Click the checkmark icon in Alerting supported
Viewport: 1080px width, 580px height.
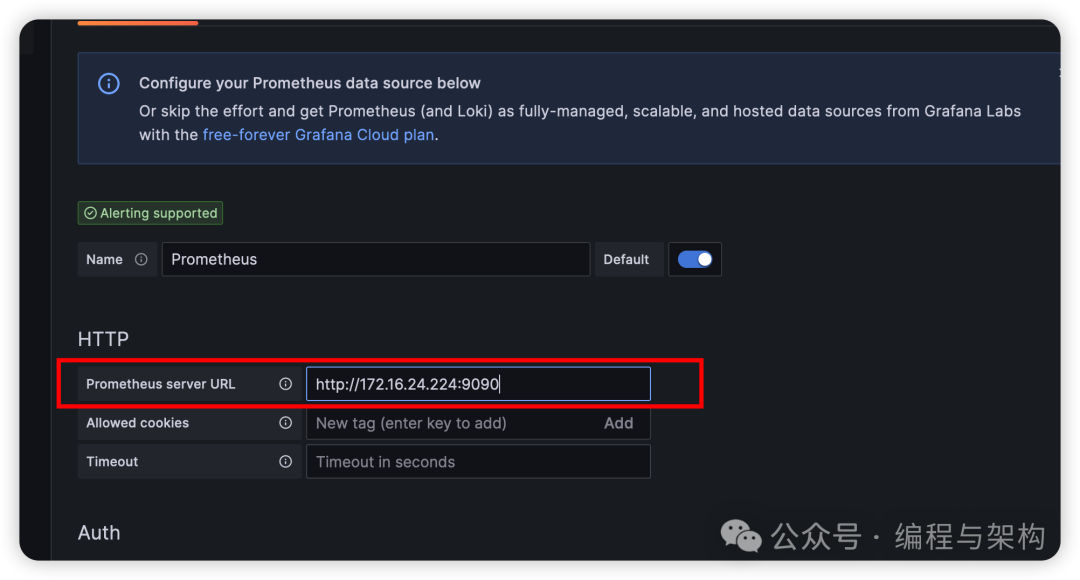pos(90,213)
